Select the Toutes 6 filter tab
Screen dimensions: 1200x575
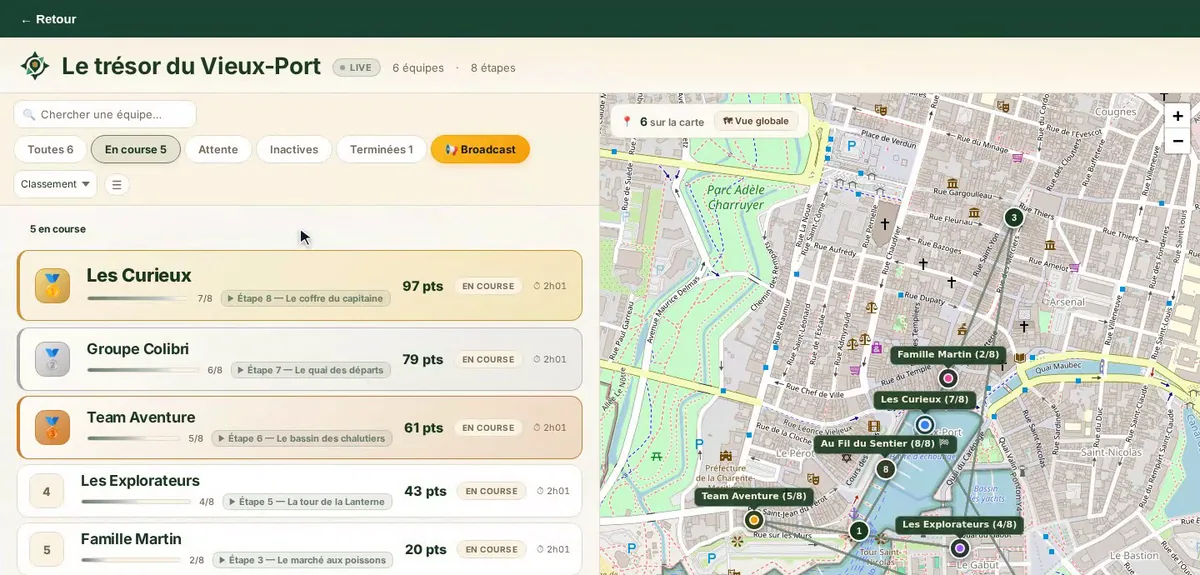coord(50,149)
